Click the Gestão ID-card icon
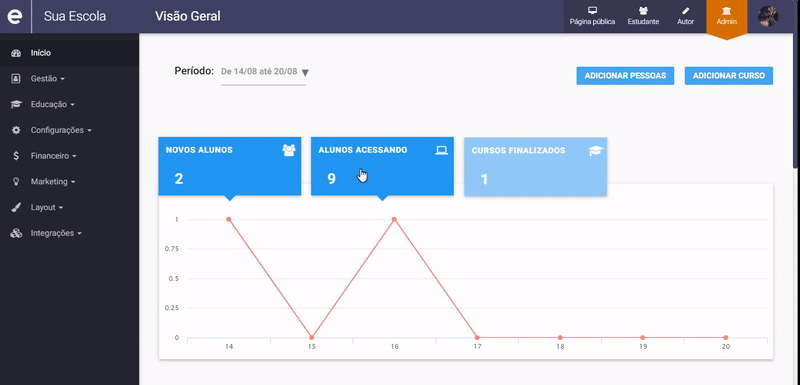Screen dimensions: 800x385 [16, 79]
